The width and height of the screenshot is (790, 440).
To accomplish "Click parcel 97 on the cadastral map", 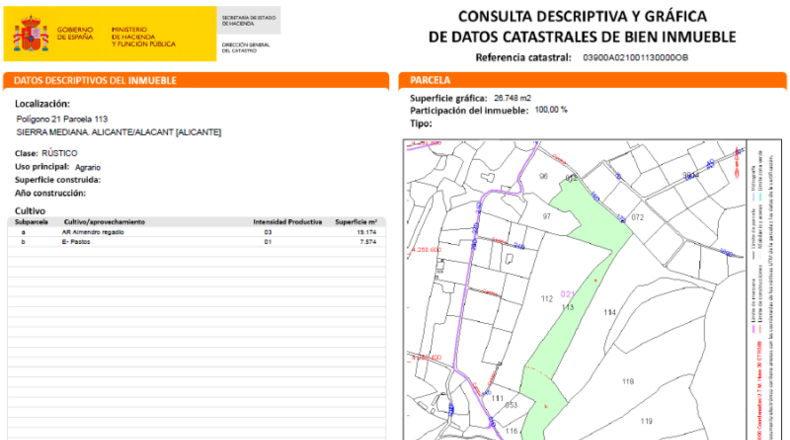I will tap(547, 216).
